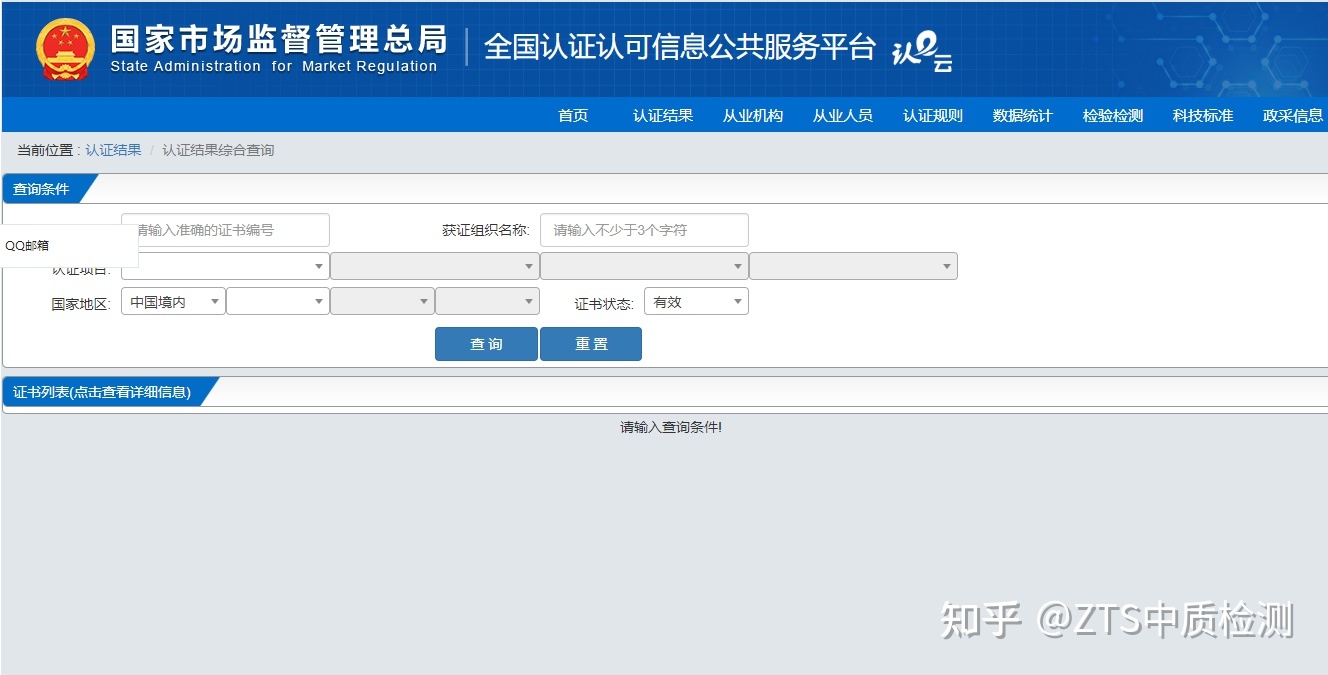Open the third 国家地区 dropdown
The image size is (1328, 675).
[x=382, y=301]
